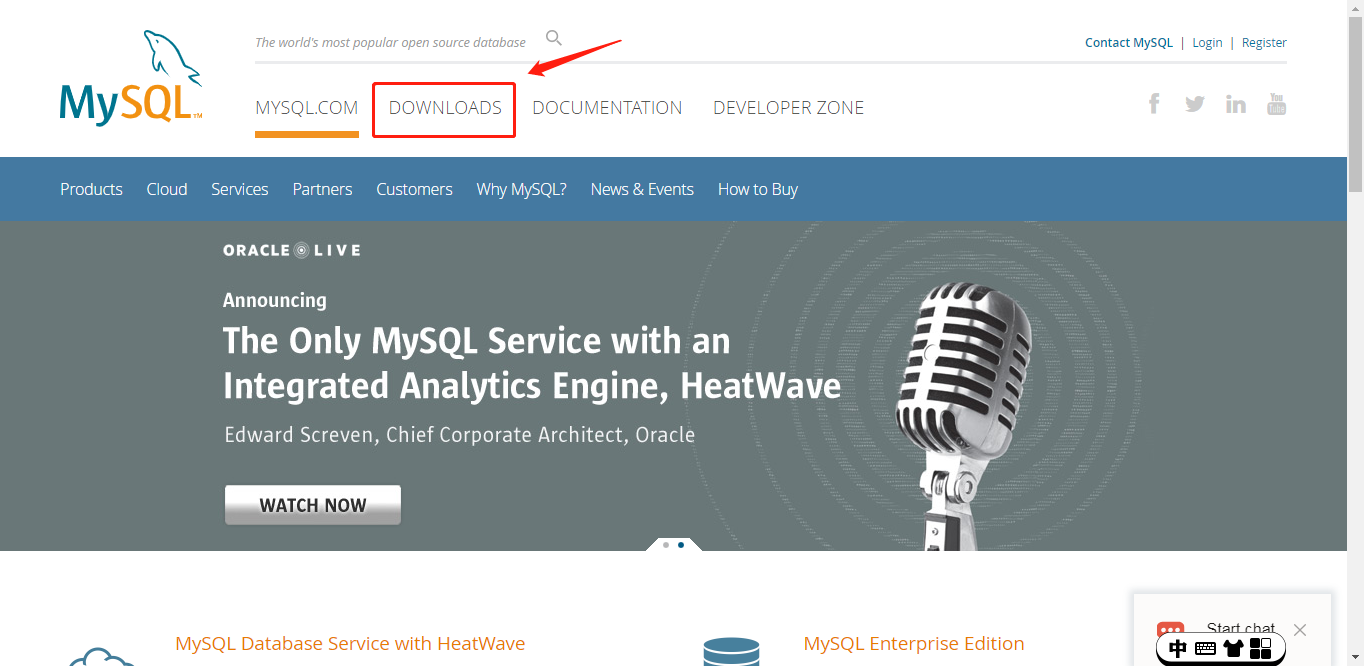The width and height of the screenshot is (1364, 666).
Task: Click the Login link
Action: (x=1207, y=43)
